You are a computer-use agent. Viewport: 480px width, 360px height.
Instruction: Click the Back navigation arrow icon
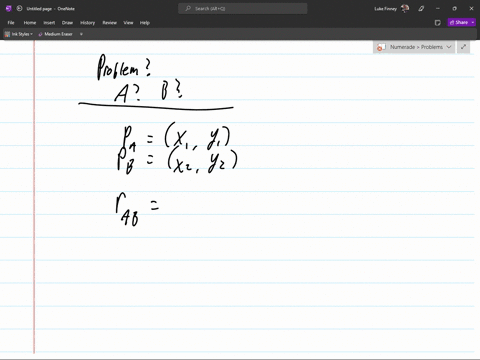click(19, 9)
